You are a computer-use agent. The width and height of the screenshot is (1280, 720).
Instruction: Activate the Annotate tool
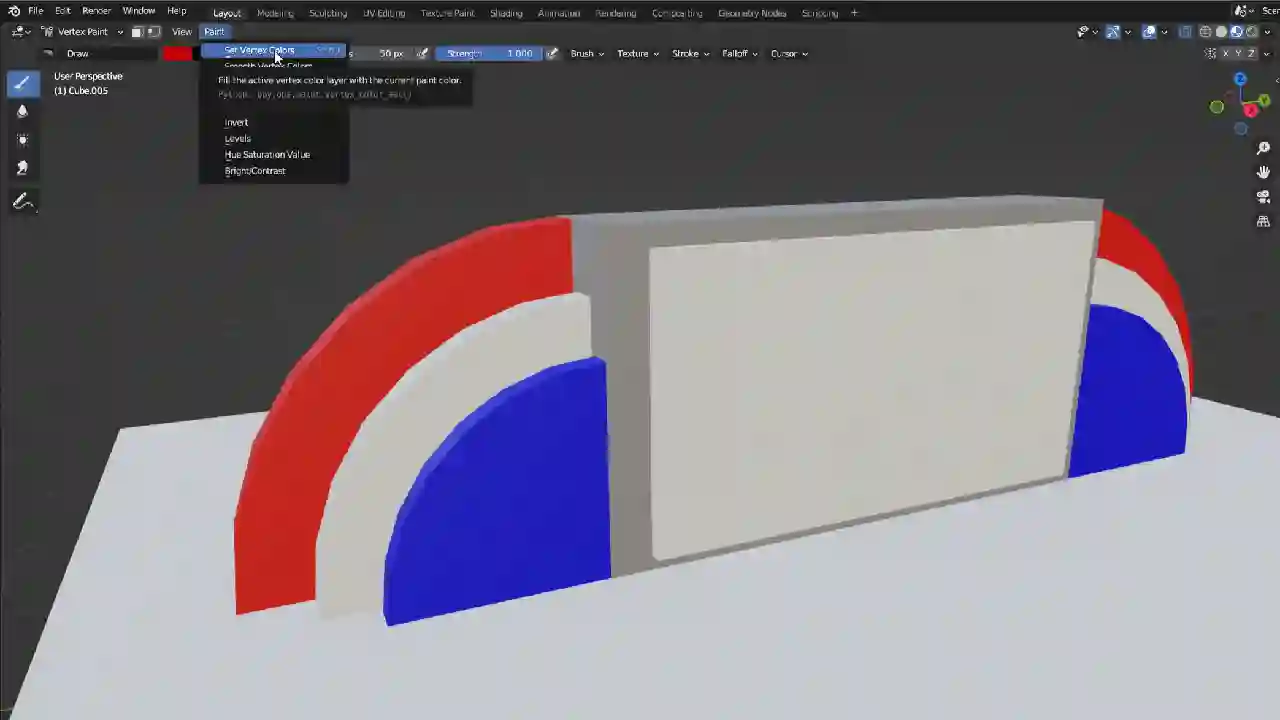[22, 200]
